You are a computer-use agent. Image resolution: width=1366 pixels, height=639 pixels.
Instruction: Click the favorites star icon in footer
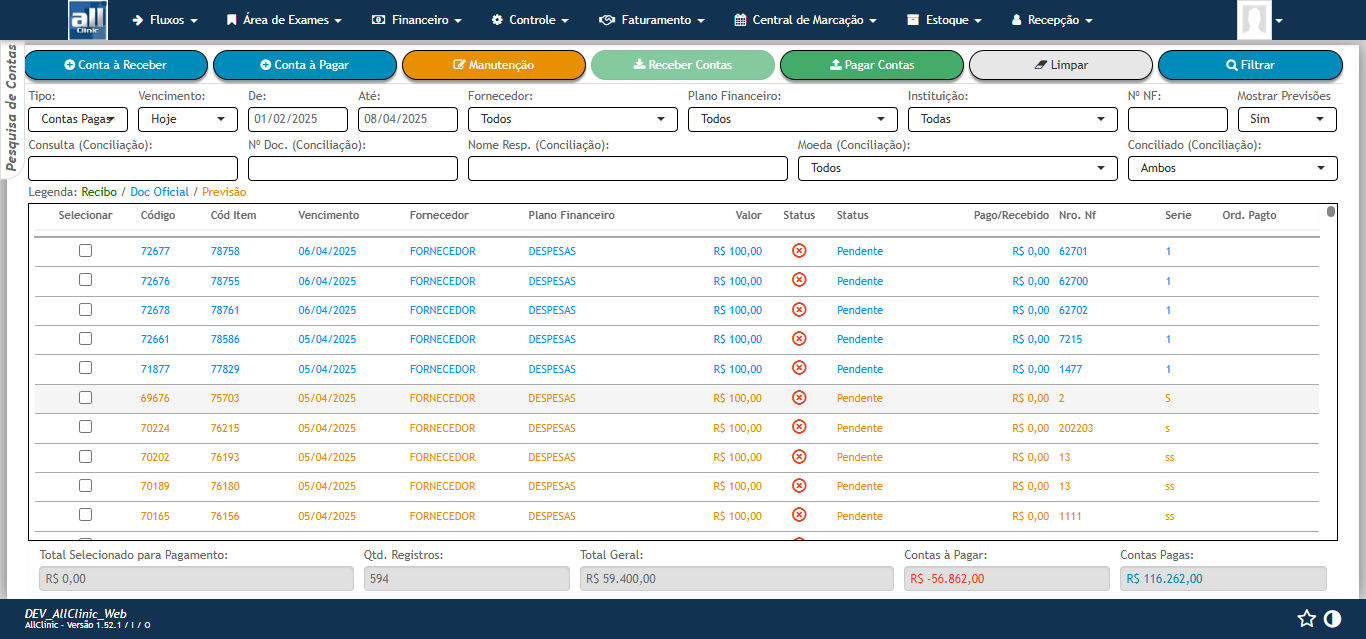coord(1306,618)
